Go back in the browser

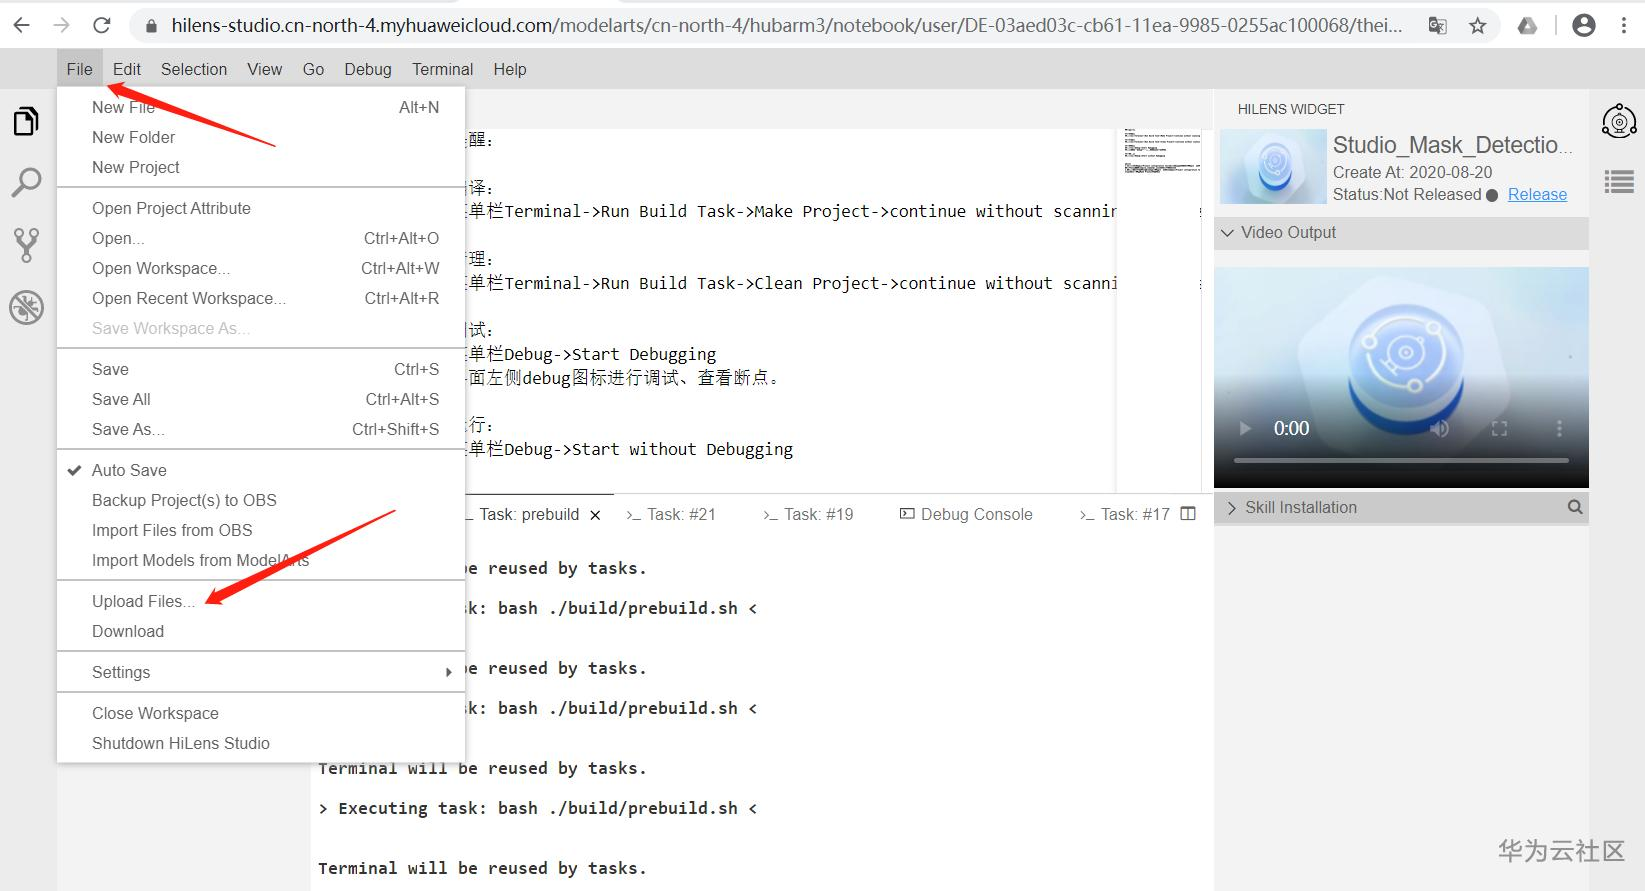click(x=22, y=25)
